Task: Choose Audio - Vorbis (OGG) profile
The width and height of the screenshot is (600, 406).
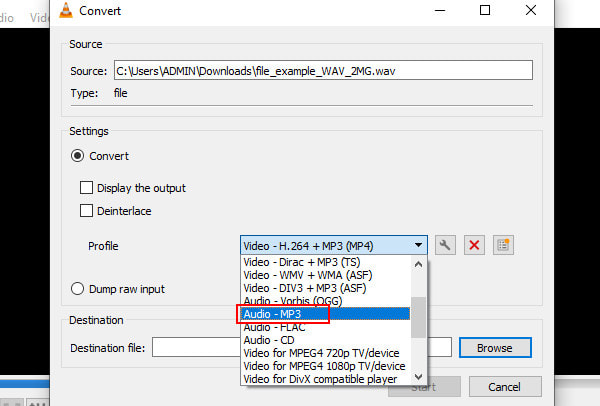Action: click(326, 301)
